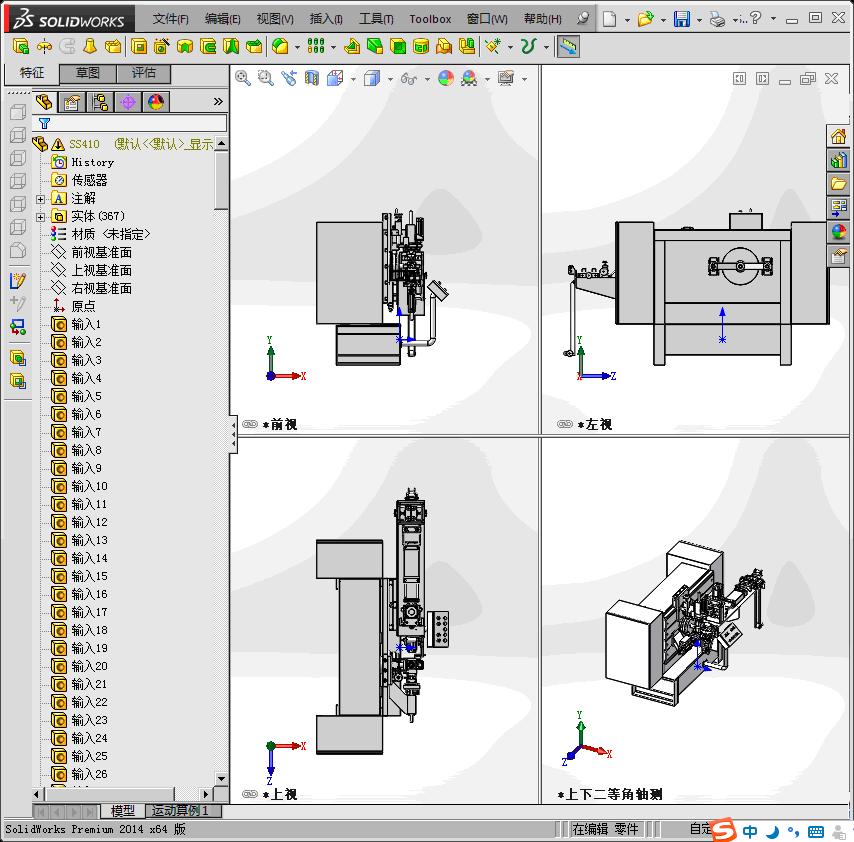Switch to the 草图 tab
854x842 pixels.
(x=88, y=73)
